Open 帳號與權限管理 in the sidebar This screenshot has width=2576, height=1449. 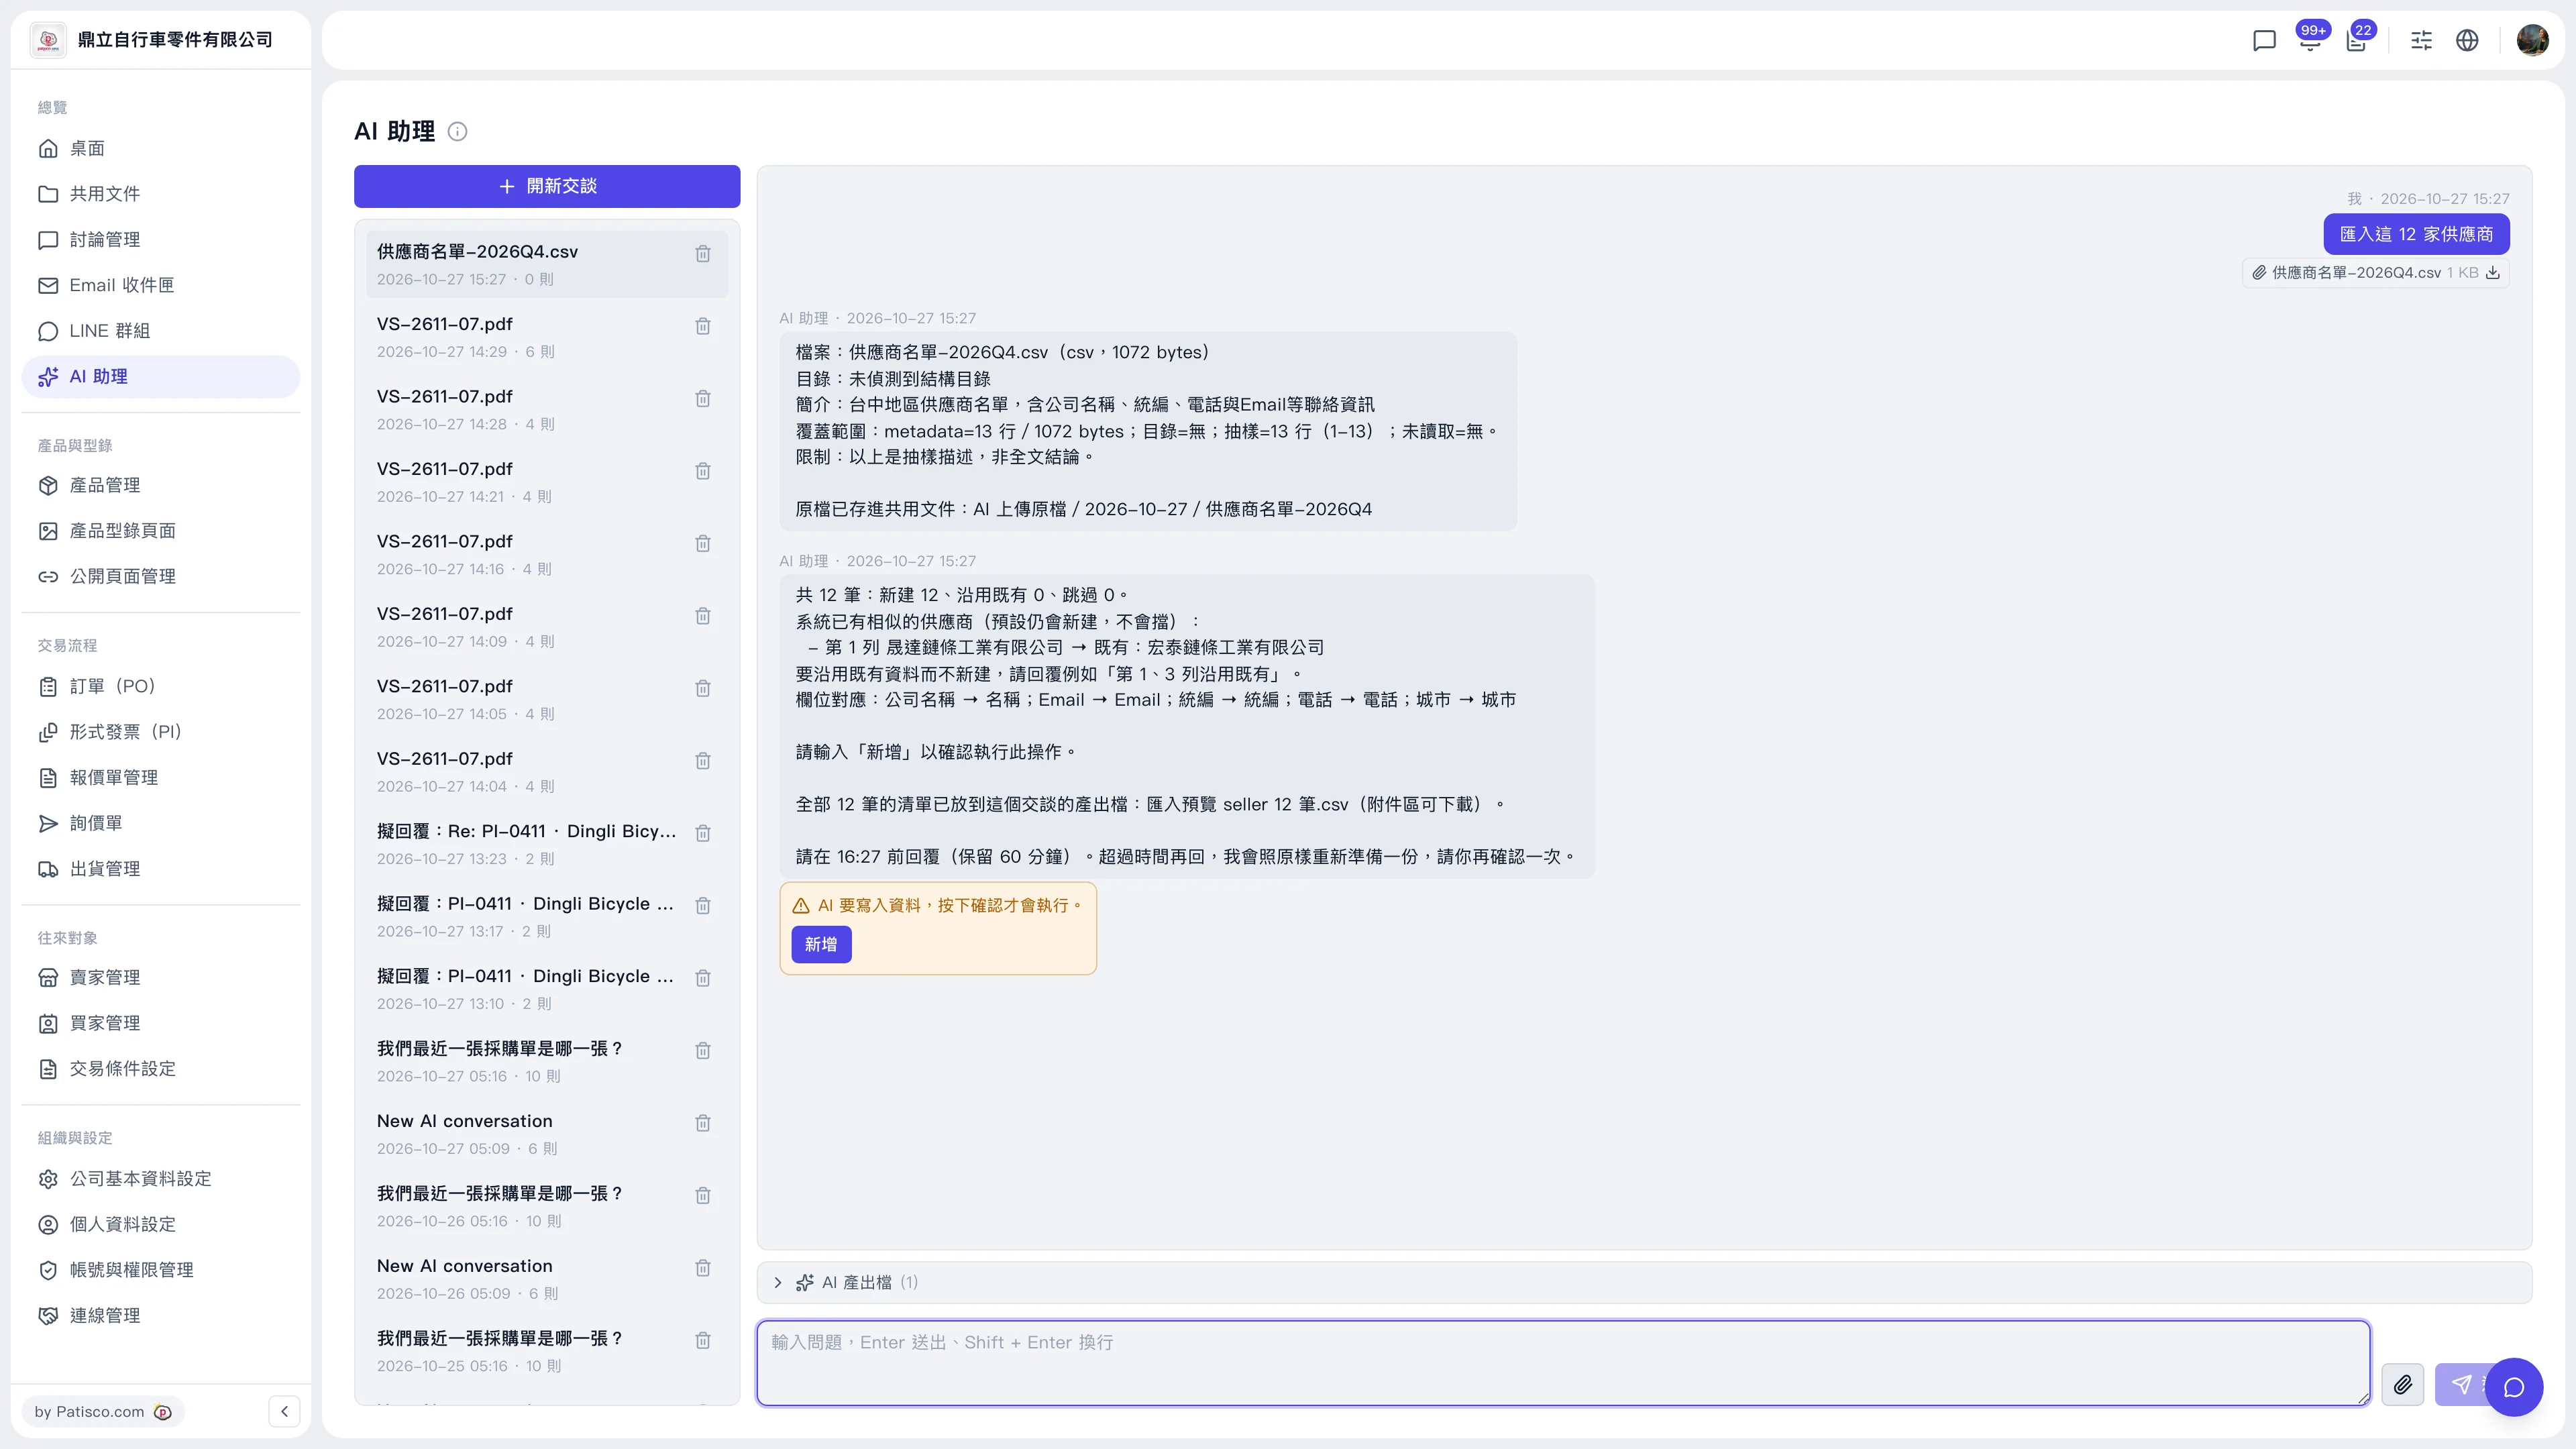click(161, 1270)
